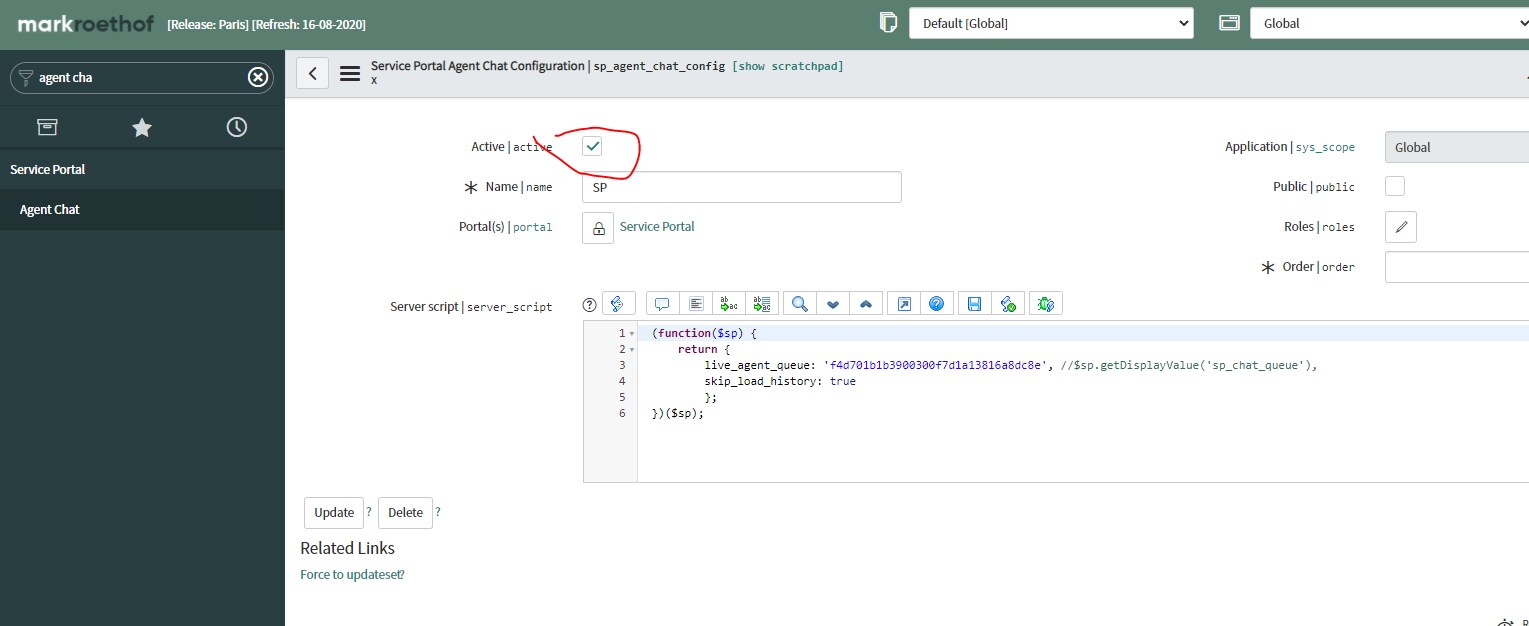Image resolution: width=1529 pixels, height=626 pixels.
Task: Open the Default [Global] update set dropdown
Action: [x=1051, y=23]
